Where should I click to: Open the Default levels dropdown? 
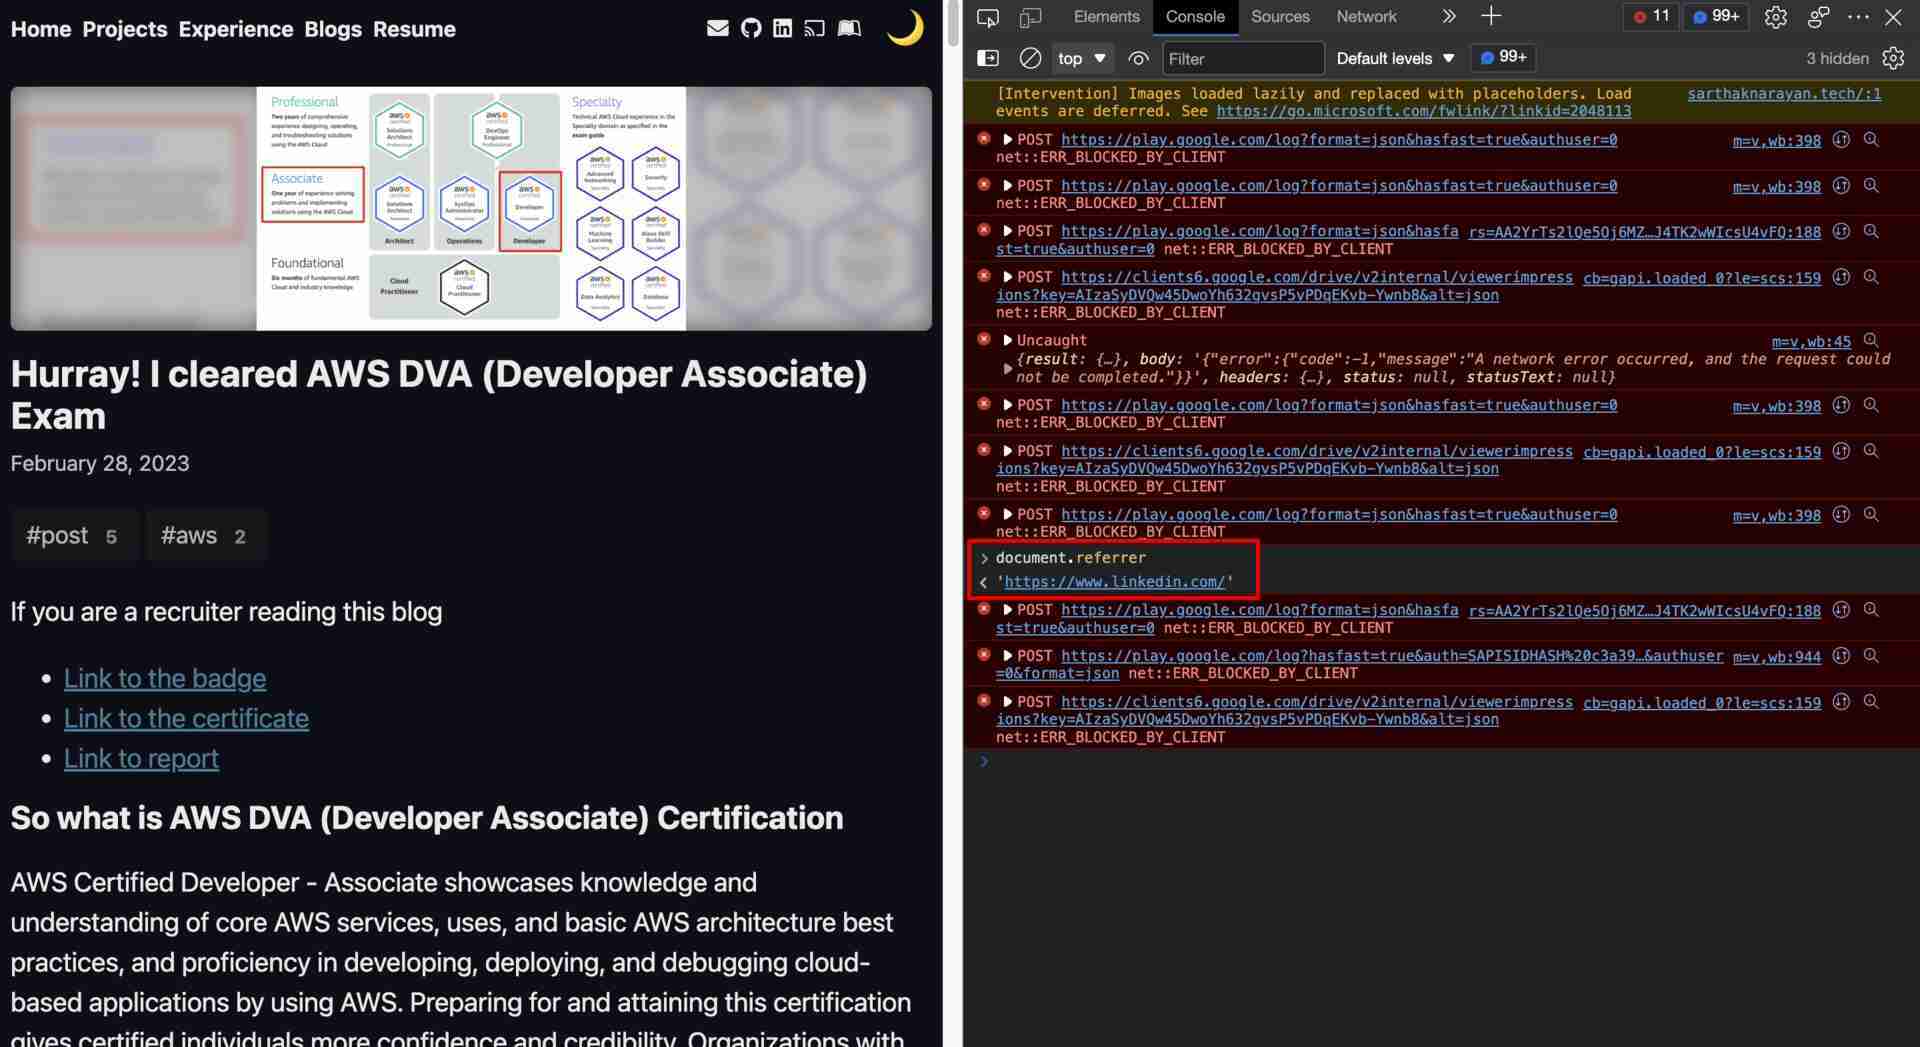[1395, 58]
